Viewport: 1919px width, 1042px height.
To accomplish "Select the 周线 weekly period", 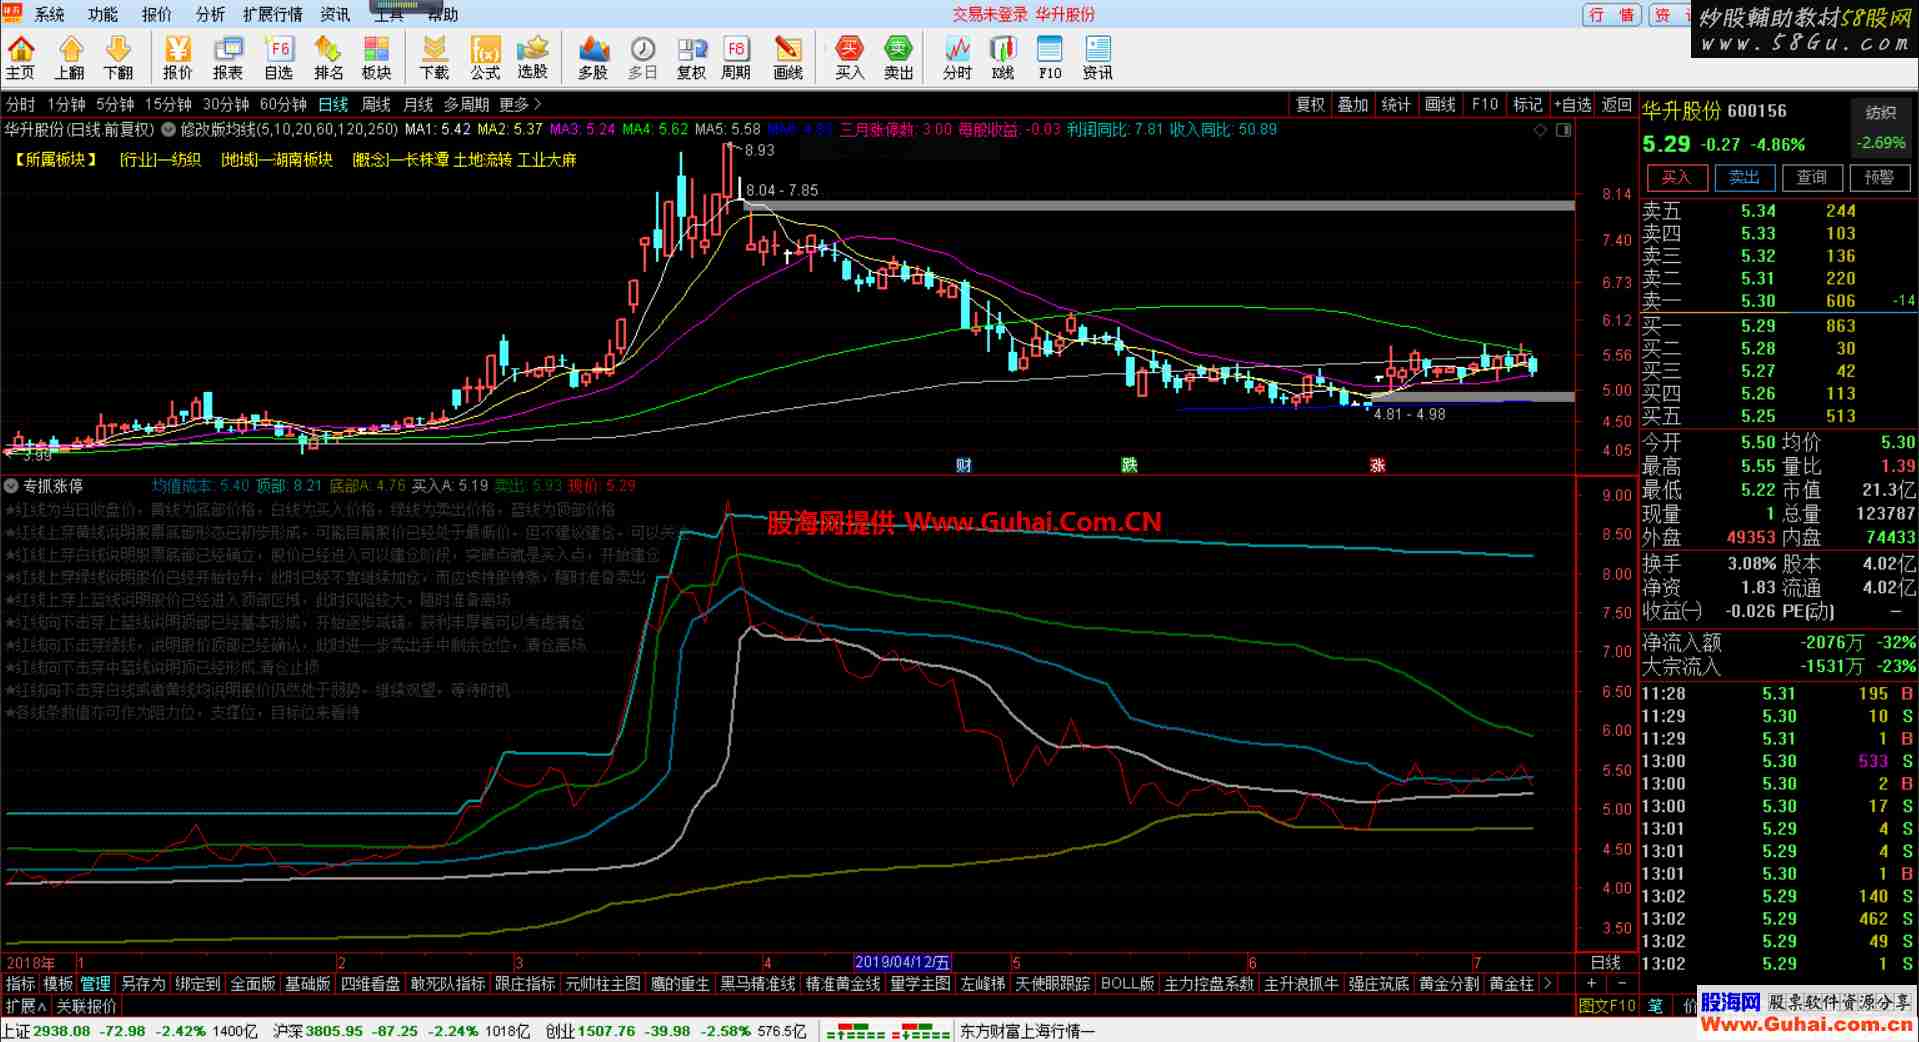I will pyautogui.click(x=376, y=104).
